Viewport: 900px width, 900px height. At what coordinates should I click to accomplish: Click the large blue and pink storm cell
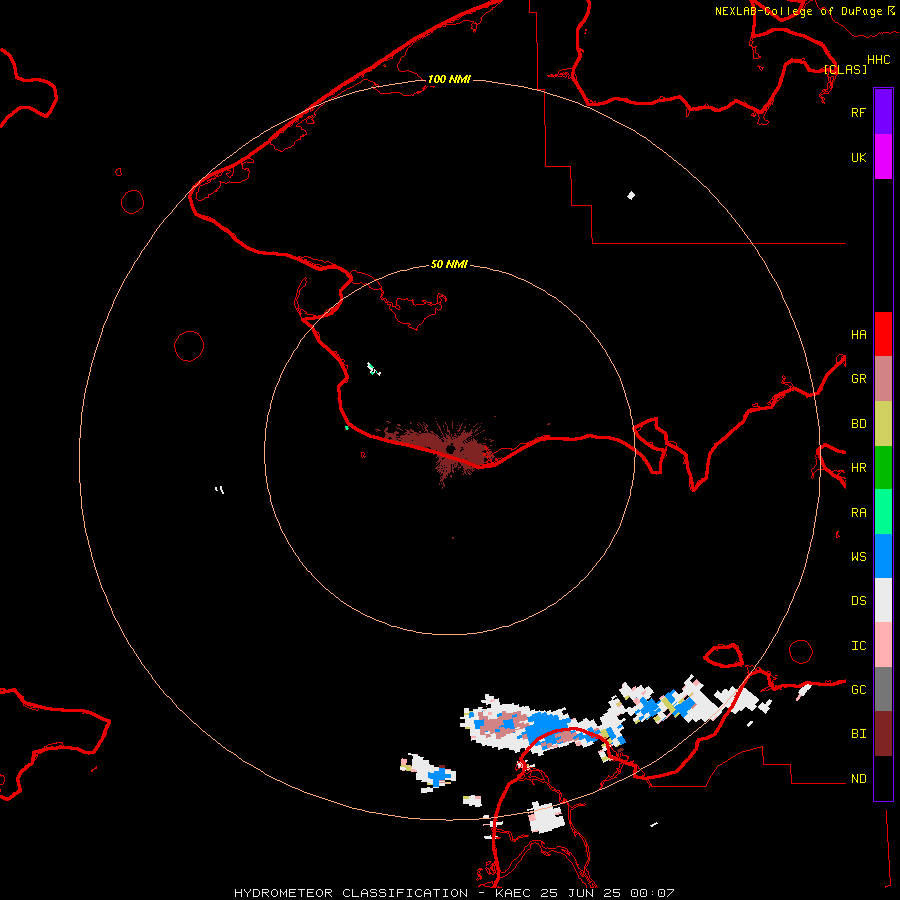pos(531,727)
